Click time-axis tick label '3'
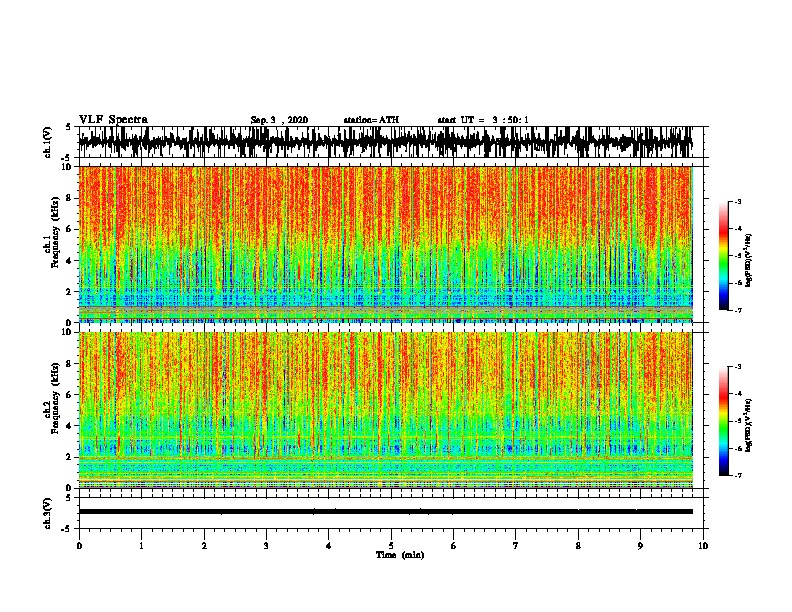 [266, 545]
